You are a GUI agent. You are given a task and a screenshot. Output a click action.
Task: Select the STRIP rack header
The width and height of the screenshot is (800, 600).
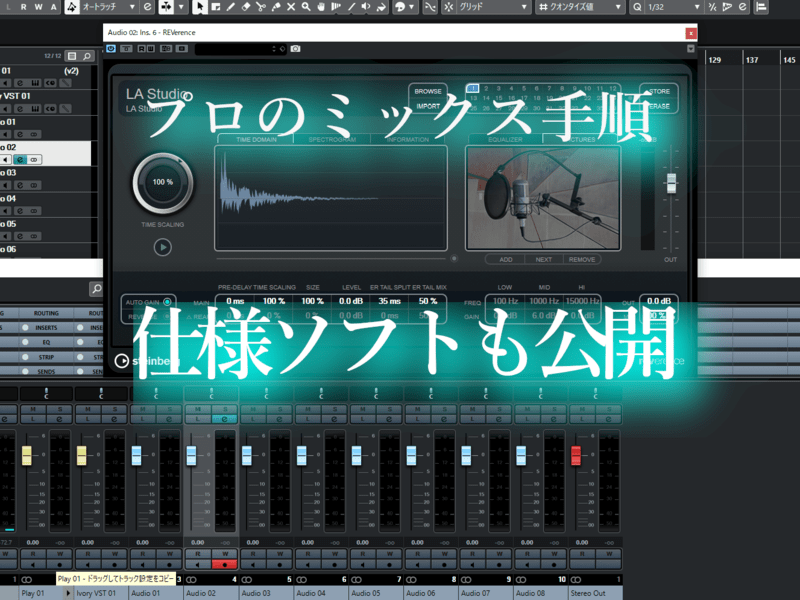click(x=46, y=357)
